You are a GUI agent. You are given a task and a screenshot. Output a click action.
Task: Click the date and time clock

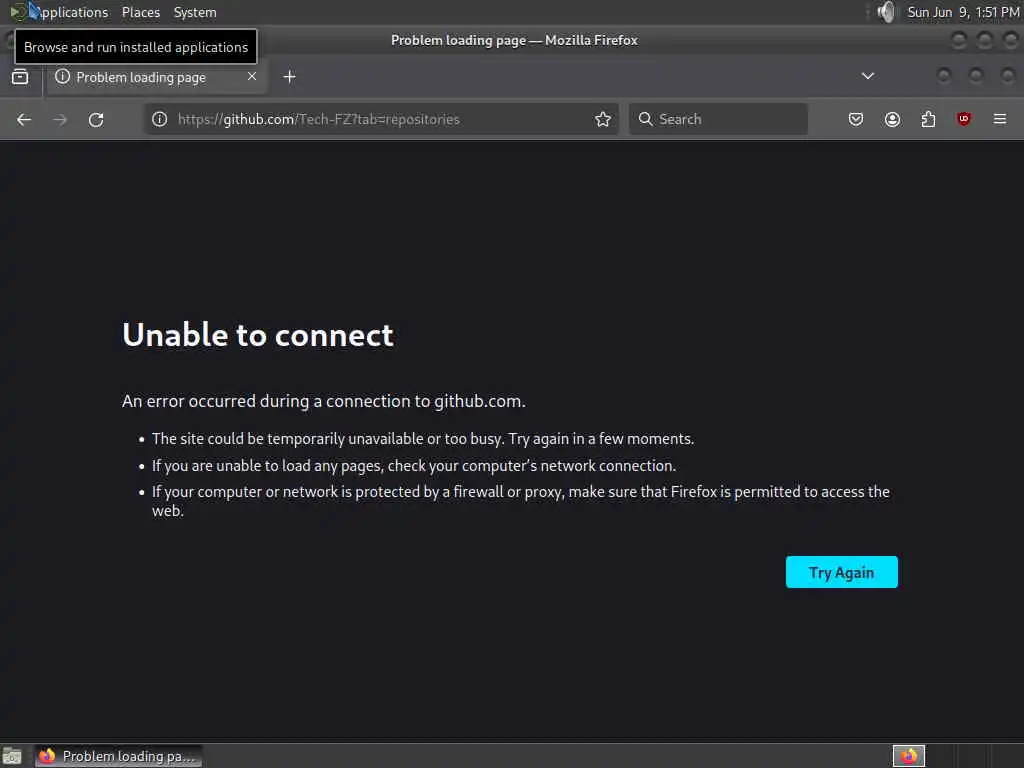[x=963, y=12]
